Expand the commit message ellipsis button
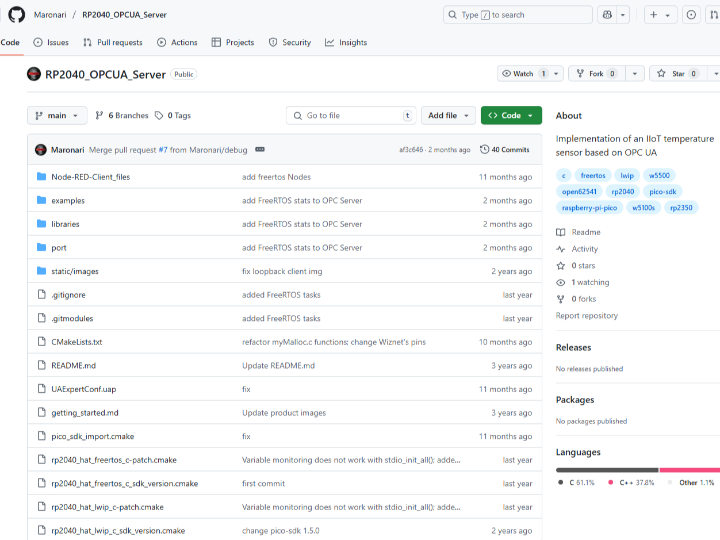 (260, 150)
